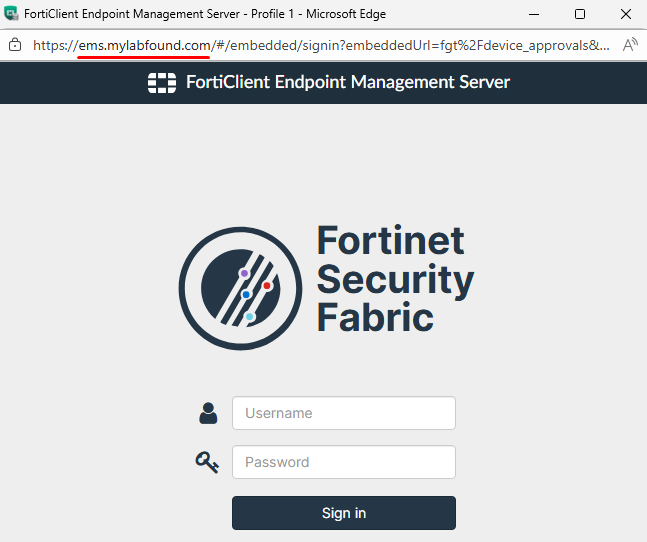Click the Sign in button

pos(344,513)
